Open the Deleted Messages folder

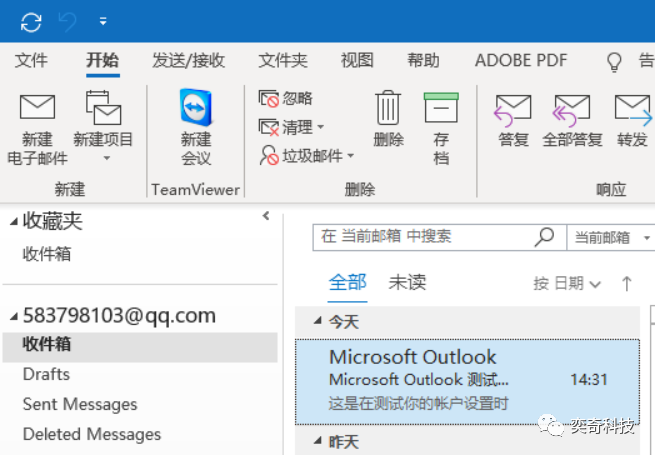92,435
